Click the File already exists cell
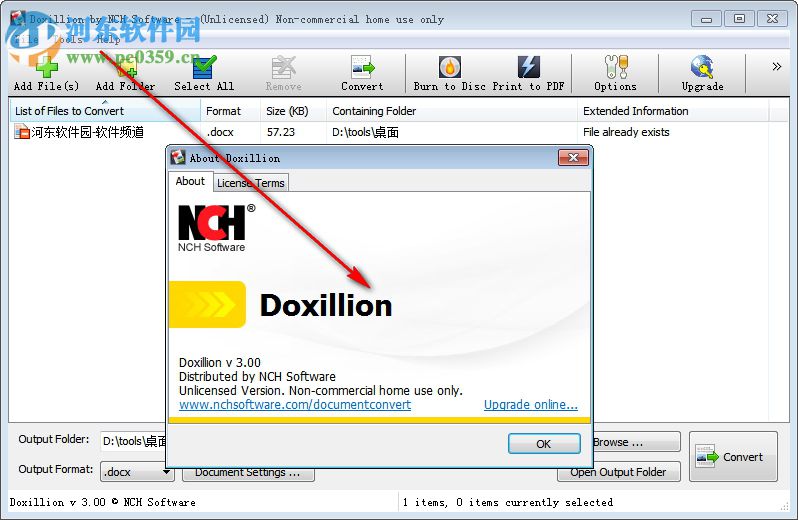The width and height of the screenshot is (798, 520). [626, 132]
